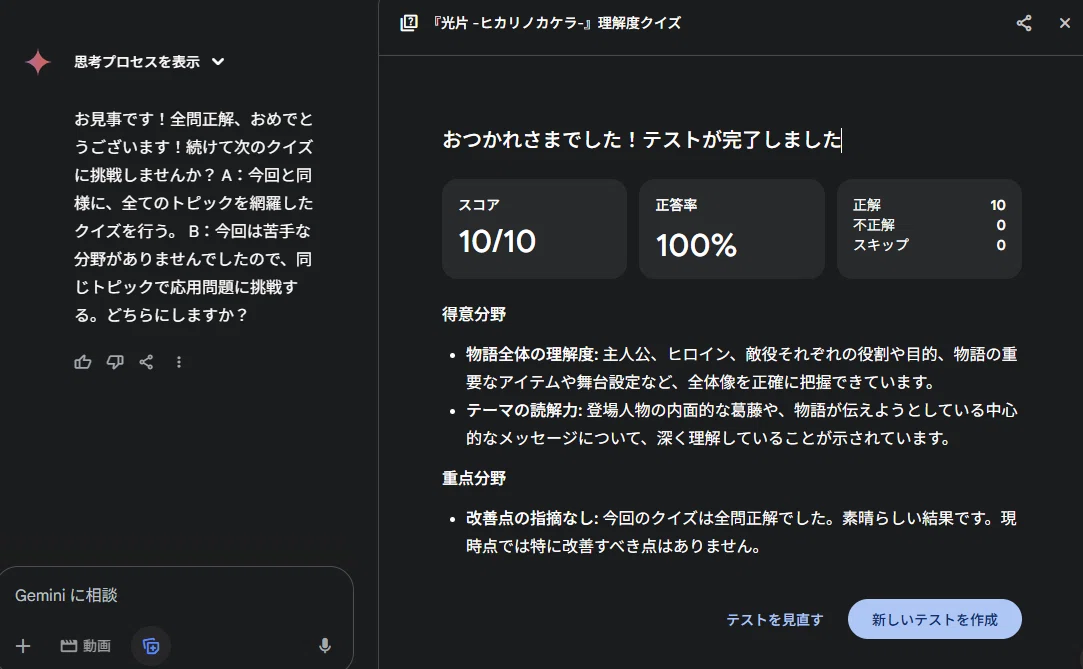This screenshot has height=669, width=1083.
Task: Close the quiz panel
Action: click(x=1064, y=23)
